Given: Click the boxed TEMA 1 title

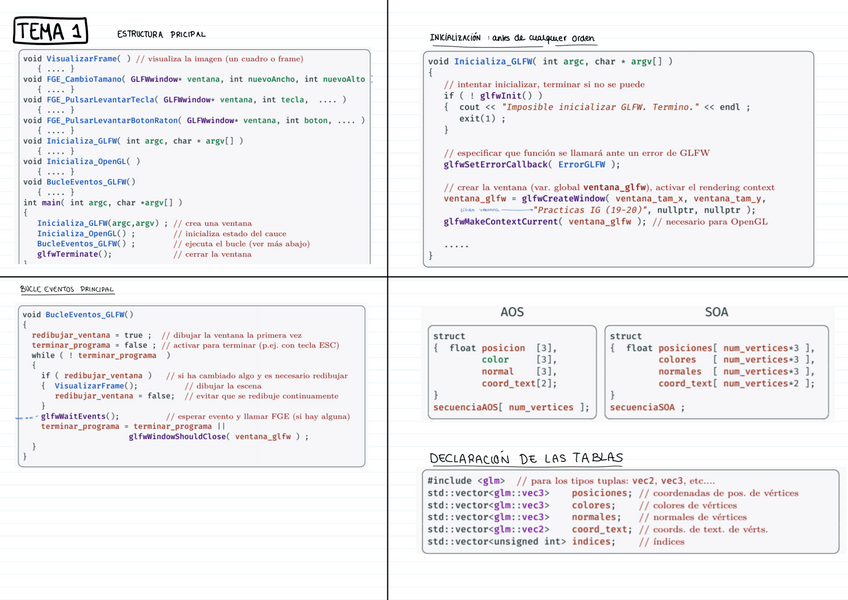Looking at the screenshot, I should [x=49, y=33].
